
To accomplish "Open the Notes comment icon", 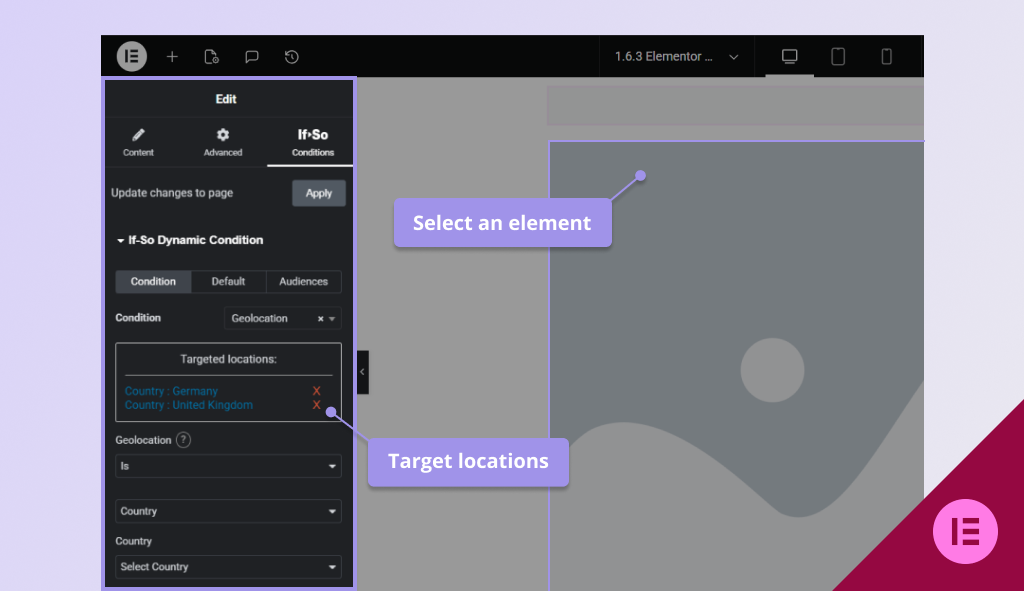I will coord(251,57).
